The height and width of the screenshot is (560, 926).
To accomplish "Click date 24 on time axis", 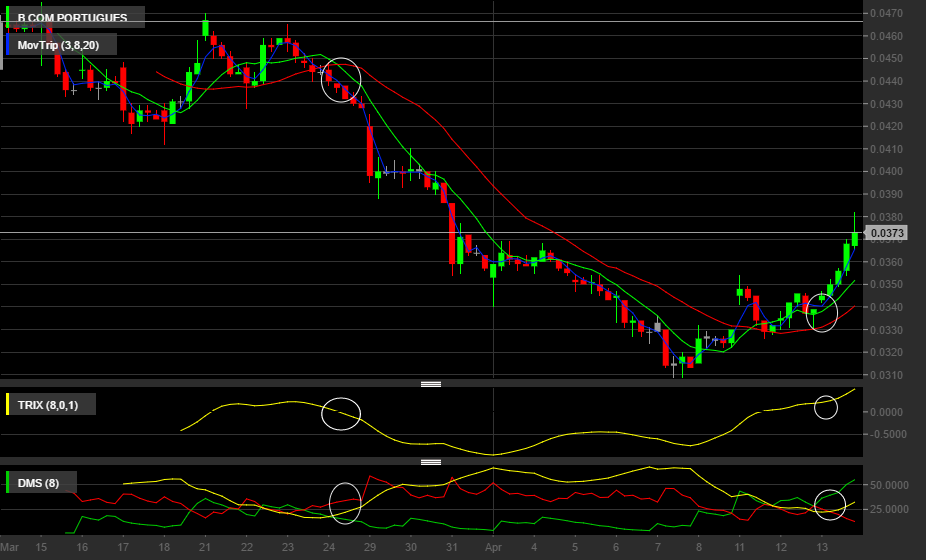I will [329, 547].
